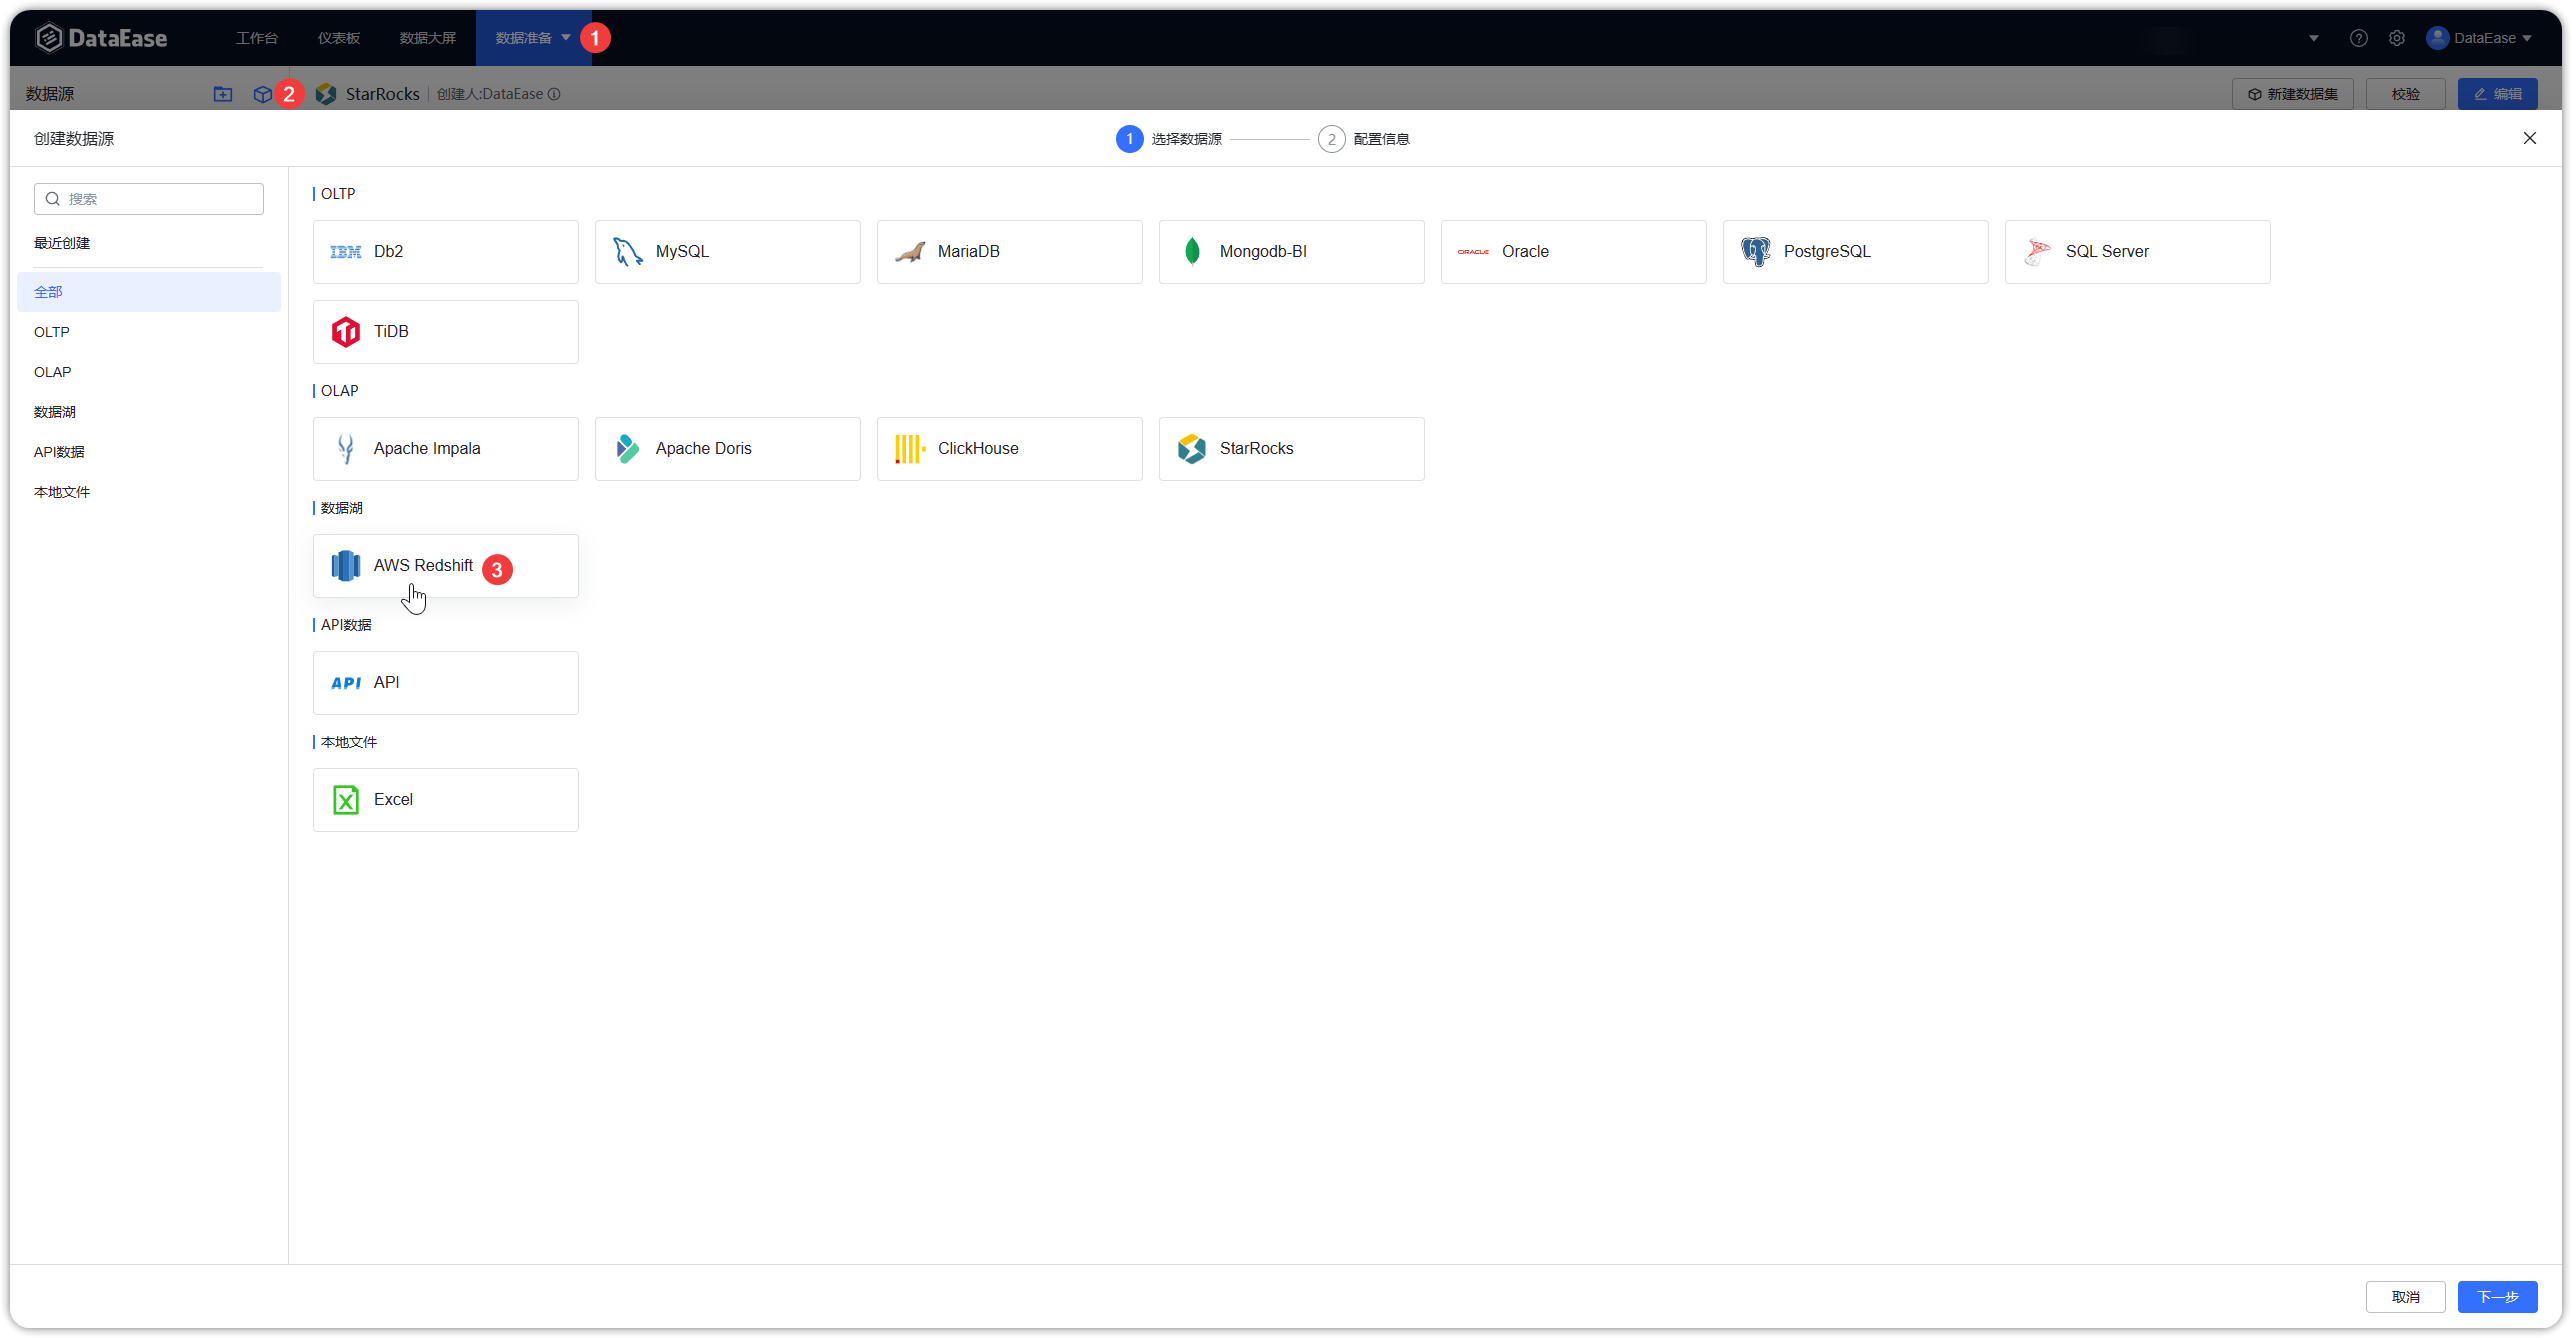Open the settings gear icon
This screenshot has width=2572, height=1338.
click(2397, 37)
